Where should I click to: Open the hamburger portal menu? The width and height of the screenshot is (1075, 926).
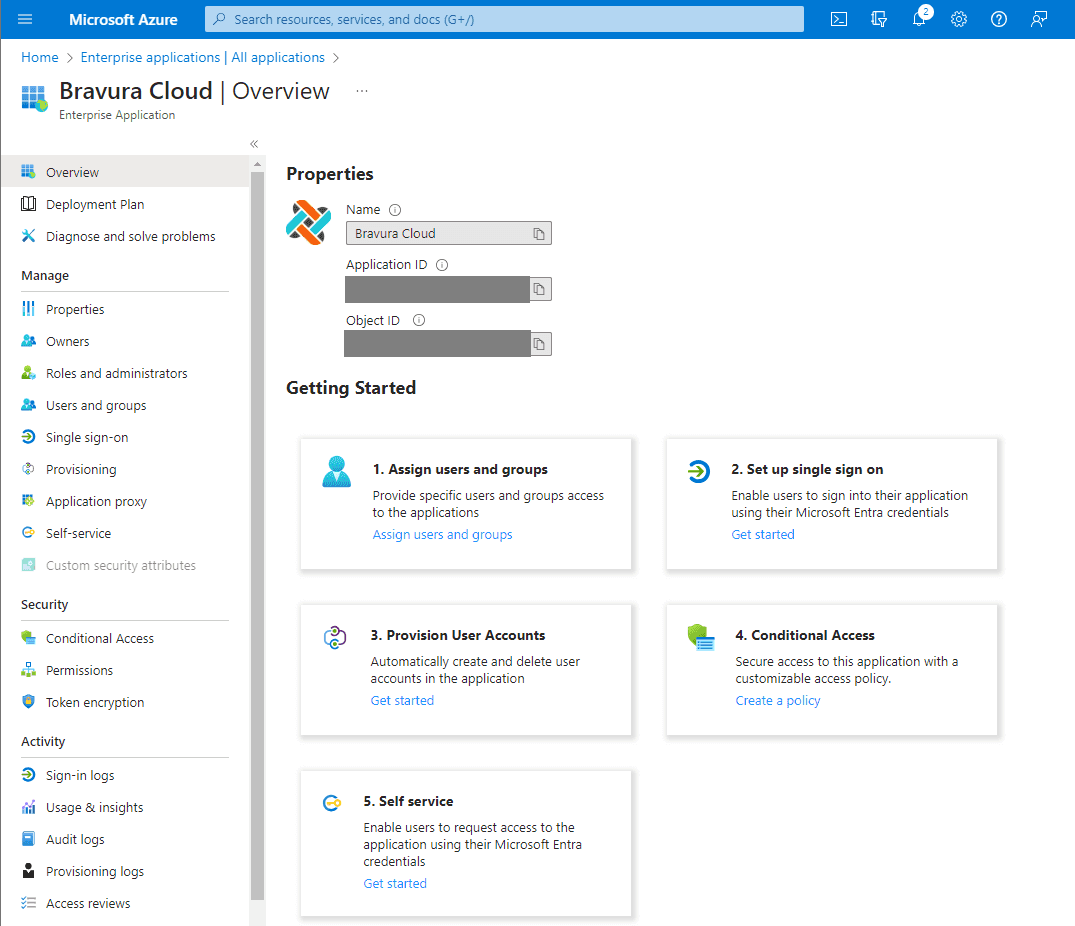pyautogui.click(x=25, y=19)
